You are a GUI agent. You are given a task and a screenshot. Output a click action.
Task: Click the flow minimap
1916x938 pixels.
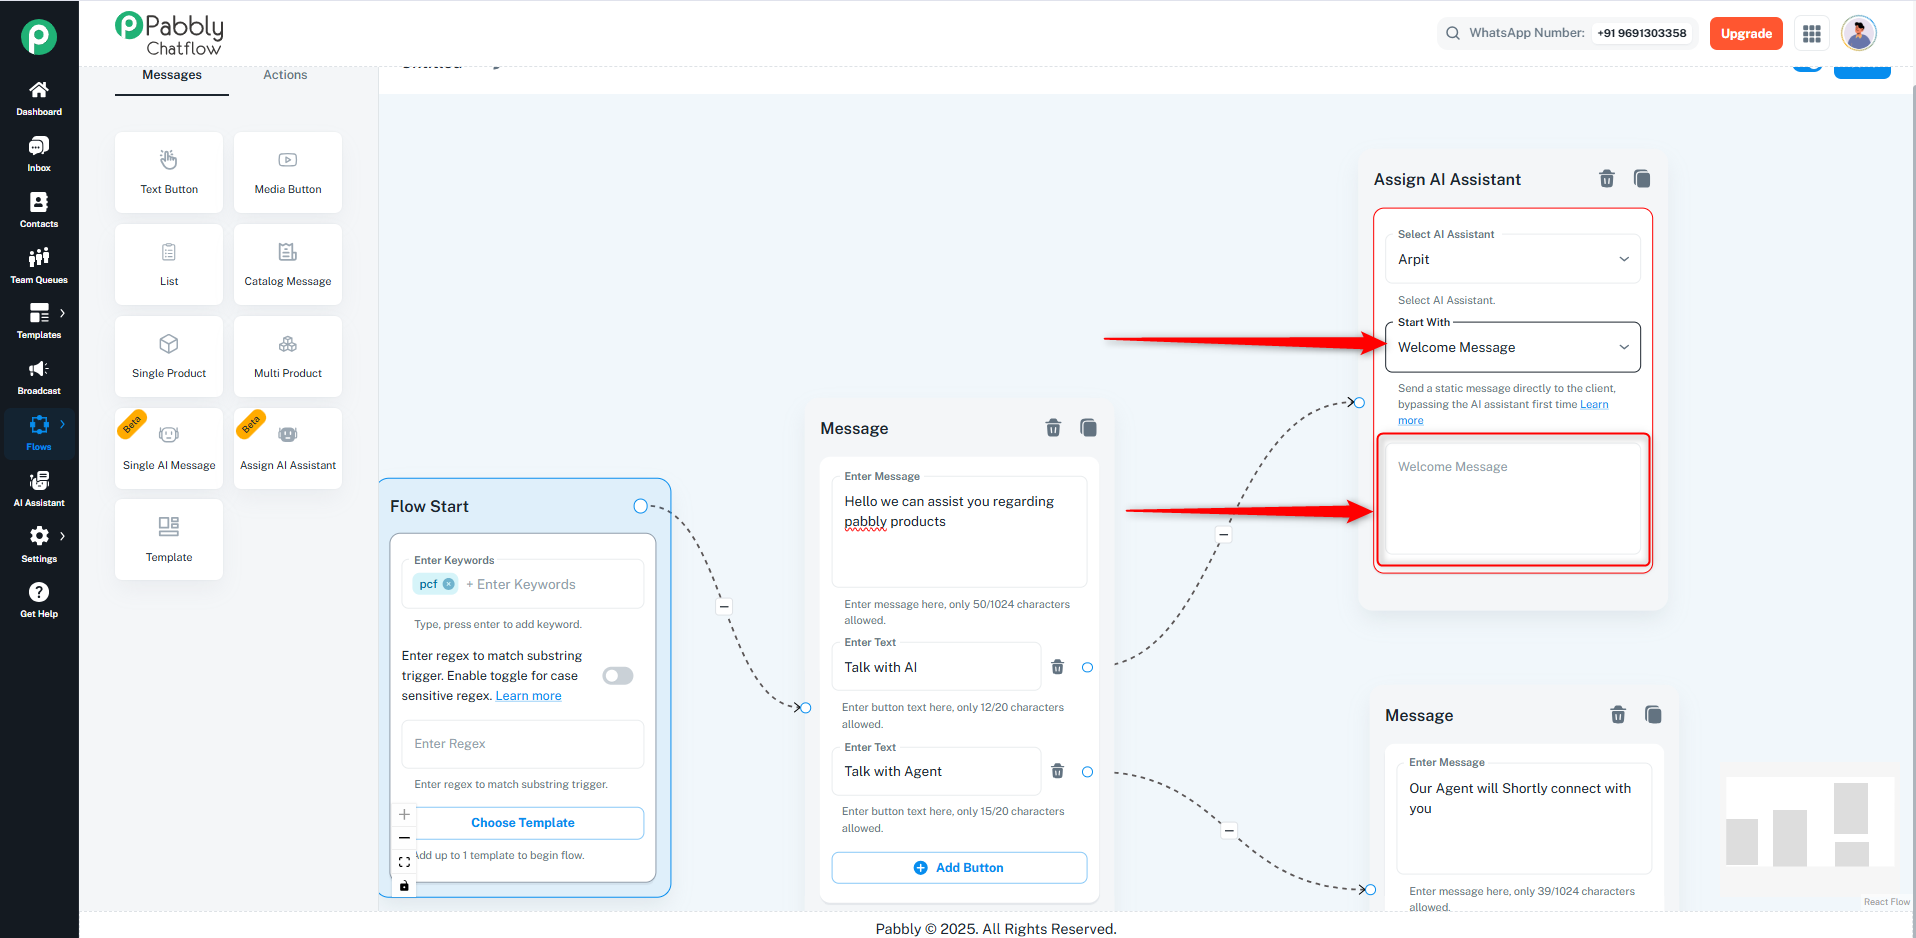[x=1810, y=821]
